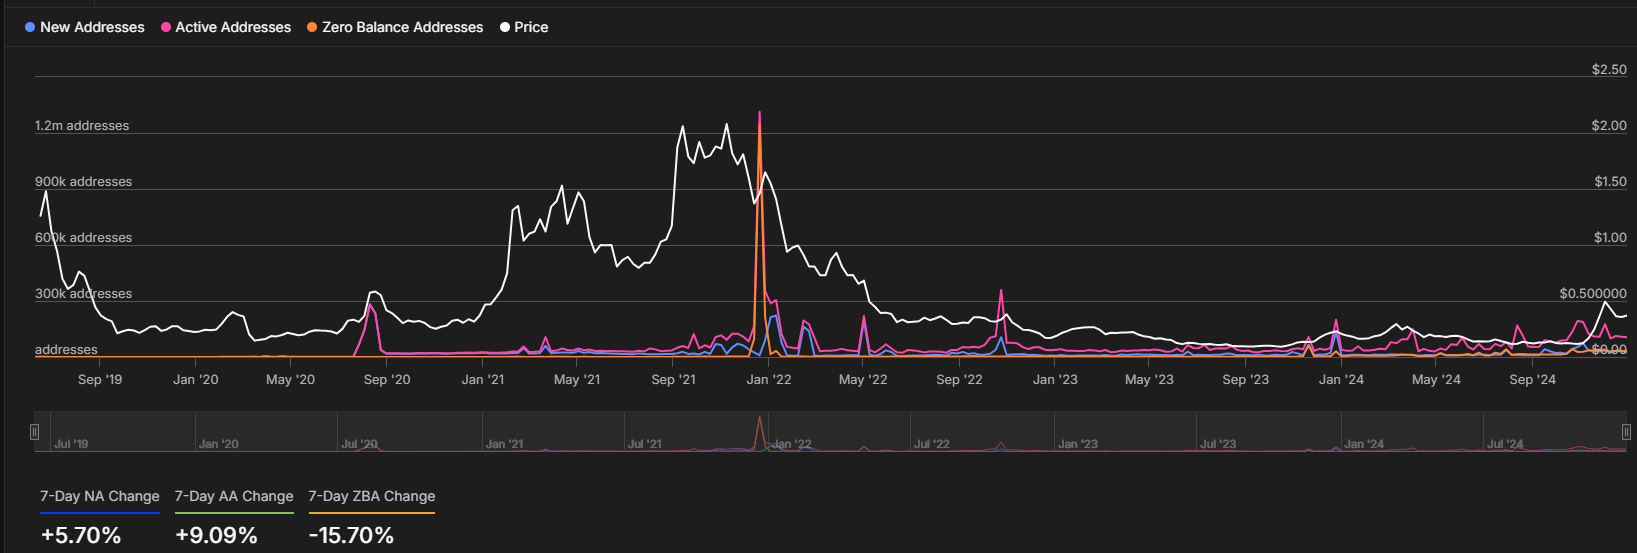Click Jul '24 in the range navigator
This screenshot has width=1637, height=553.
[x=1505, y=444]
